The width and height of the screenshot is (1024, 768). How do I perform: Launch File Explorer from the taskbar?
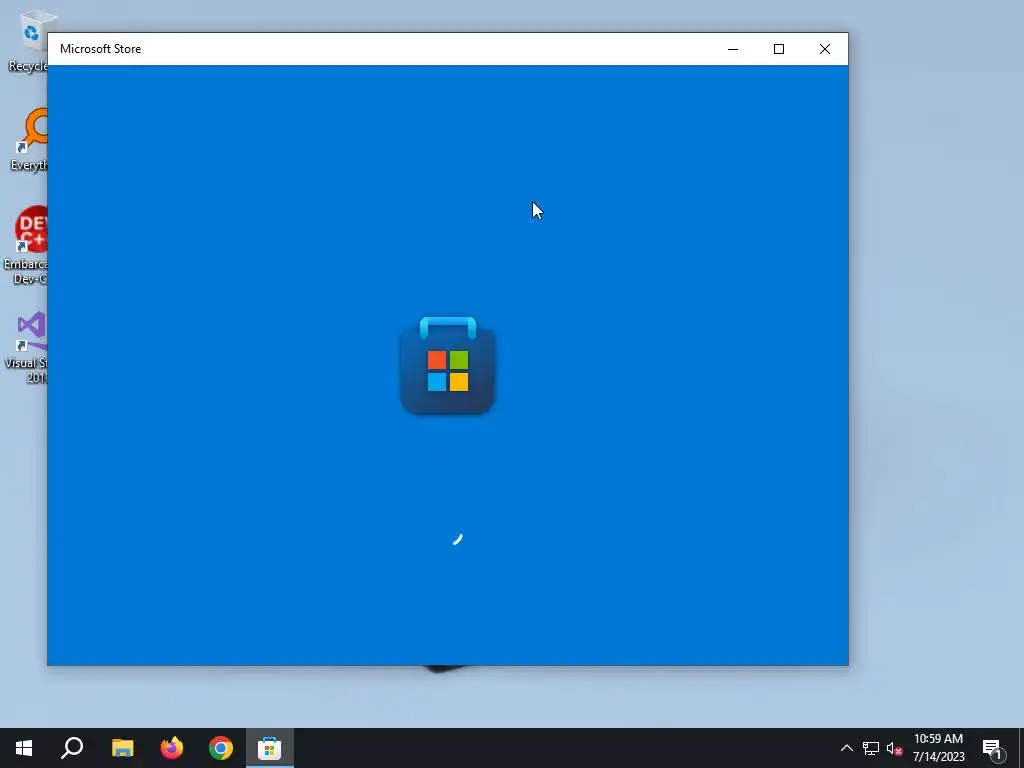[122, 748]
